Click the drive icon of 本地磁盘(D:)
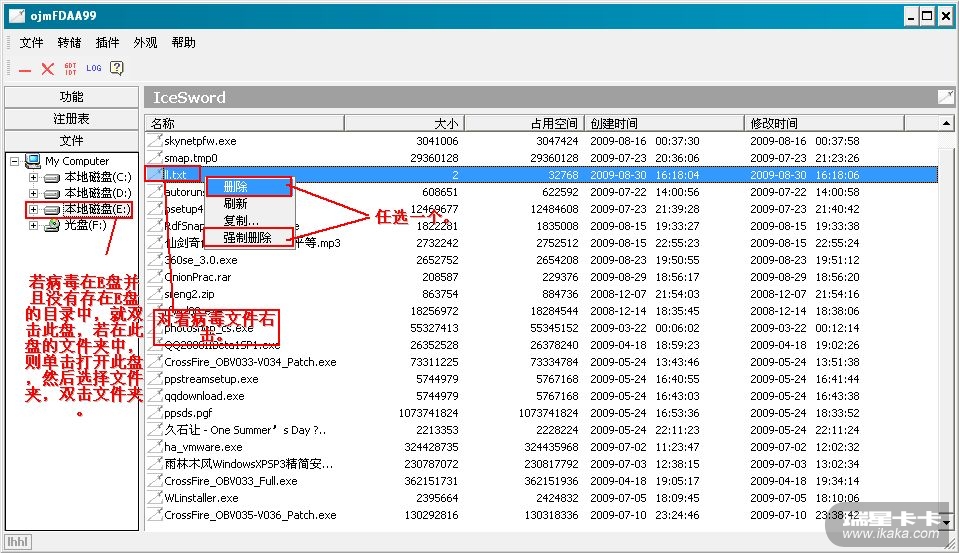This screenshot has width=959, height=553. point(52,194)
